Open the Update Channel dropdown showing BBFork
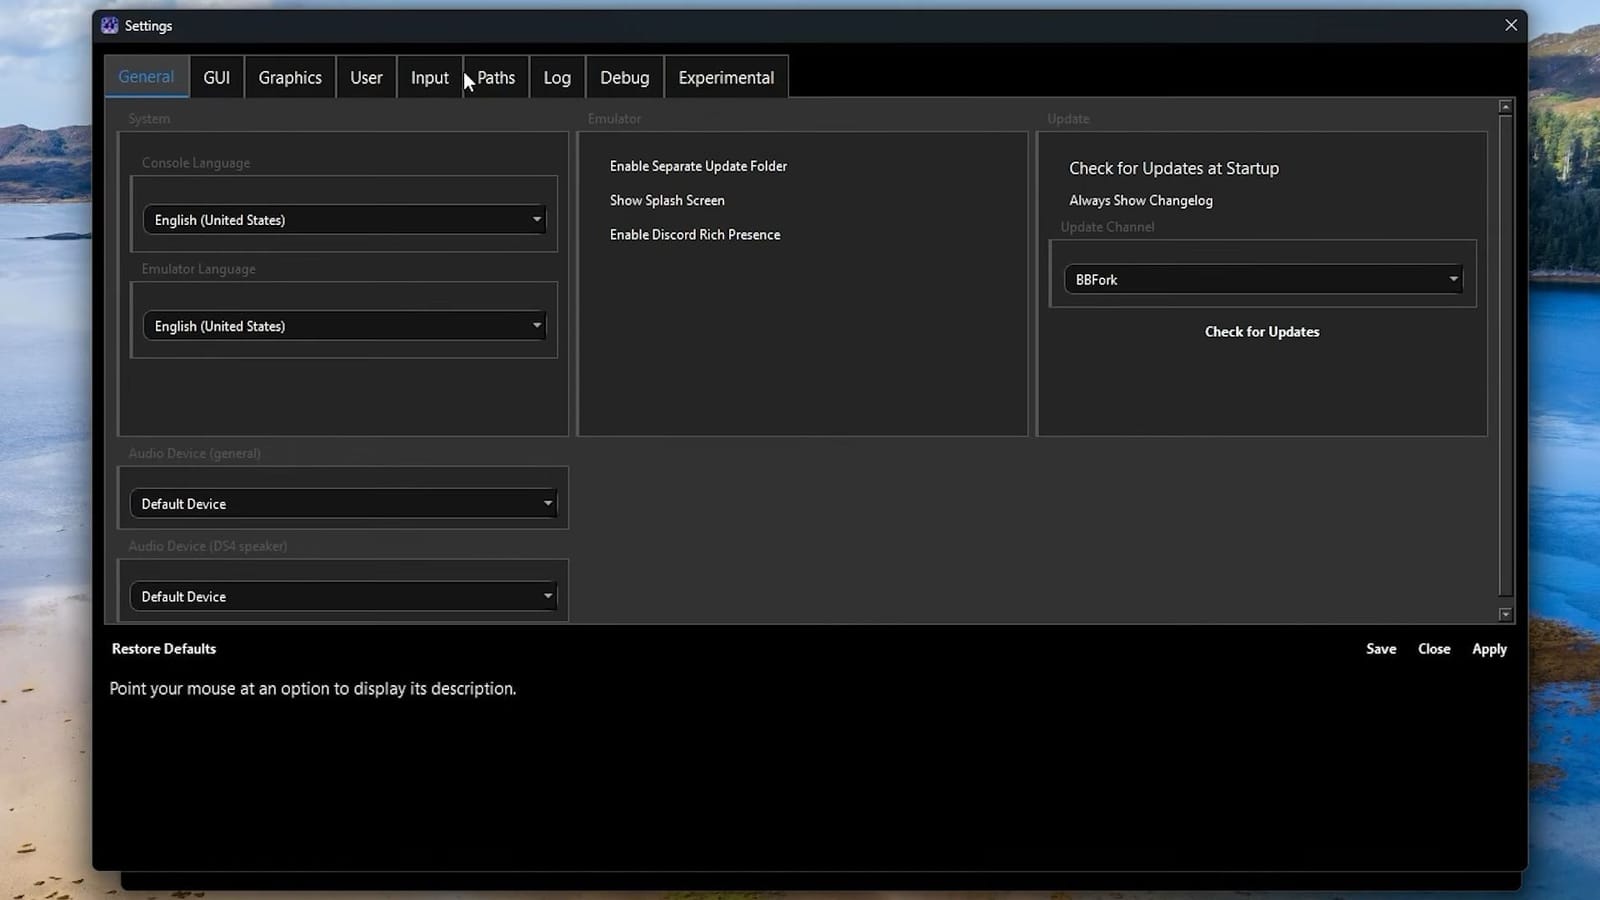Image resolution: width=1600 pixels, height=900 pixels. (1262, 279)
